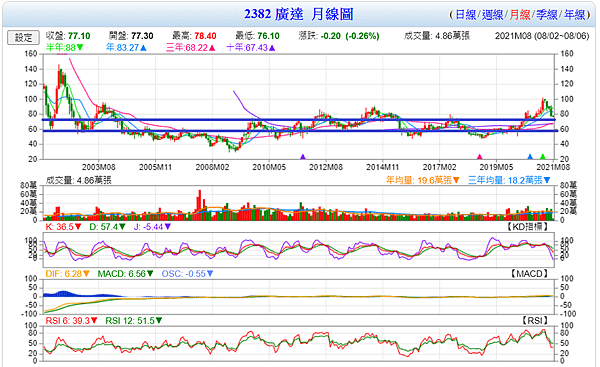Click the blue triangle marker on time axis

pyautogui.click(x=530, y=157)
